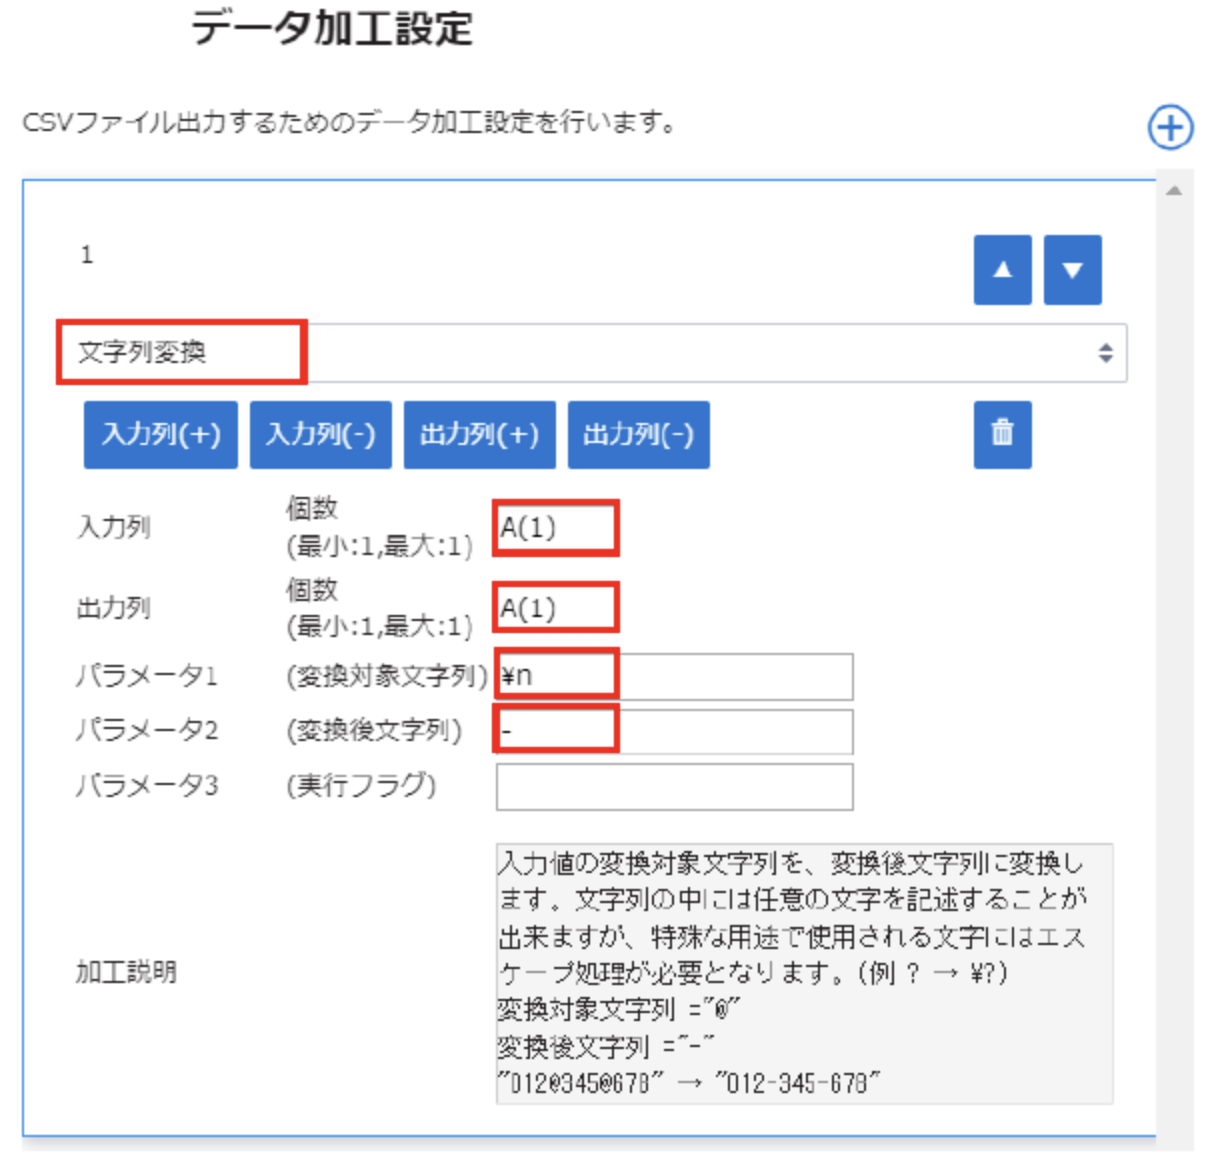Click the empty パラメータ3 実行フラグ field
This screenshot has width=1208, height=1154.
674,787
